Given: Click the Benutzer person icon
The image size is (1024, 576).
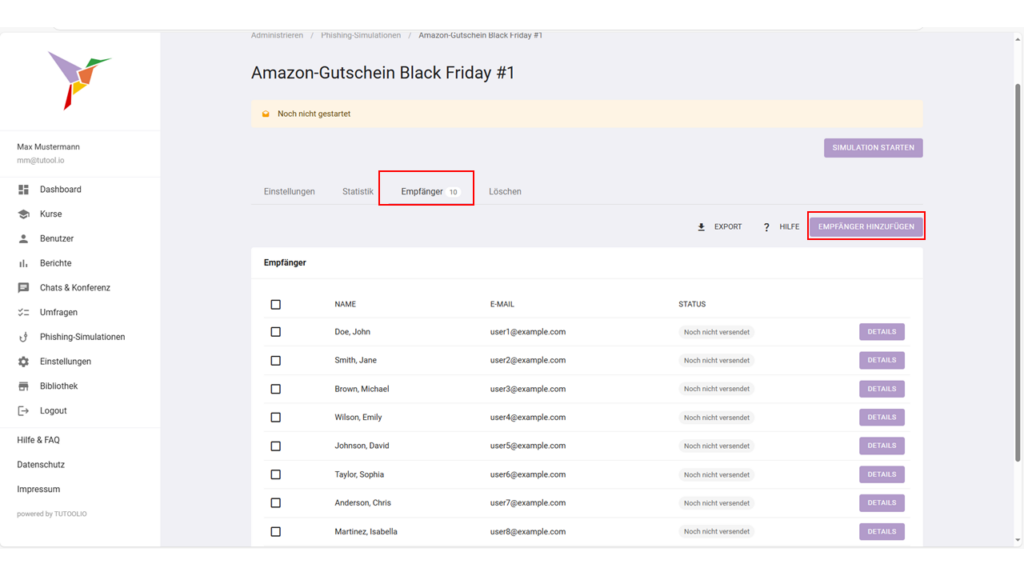Looking at the screenshot, I should pyautogui.click(x=24, y=238).
